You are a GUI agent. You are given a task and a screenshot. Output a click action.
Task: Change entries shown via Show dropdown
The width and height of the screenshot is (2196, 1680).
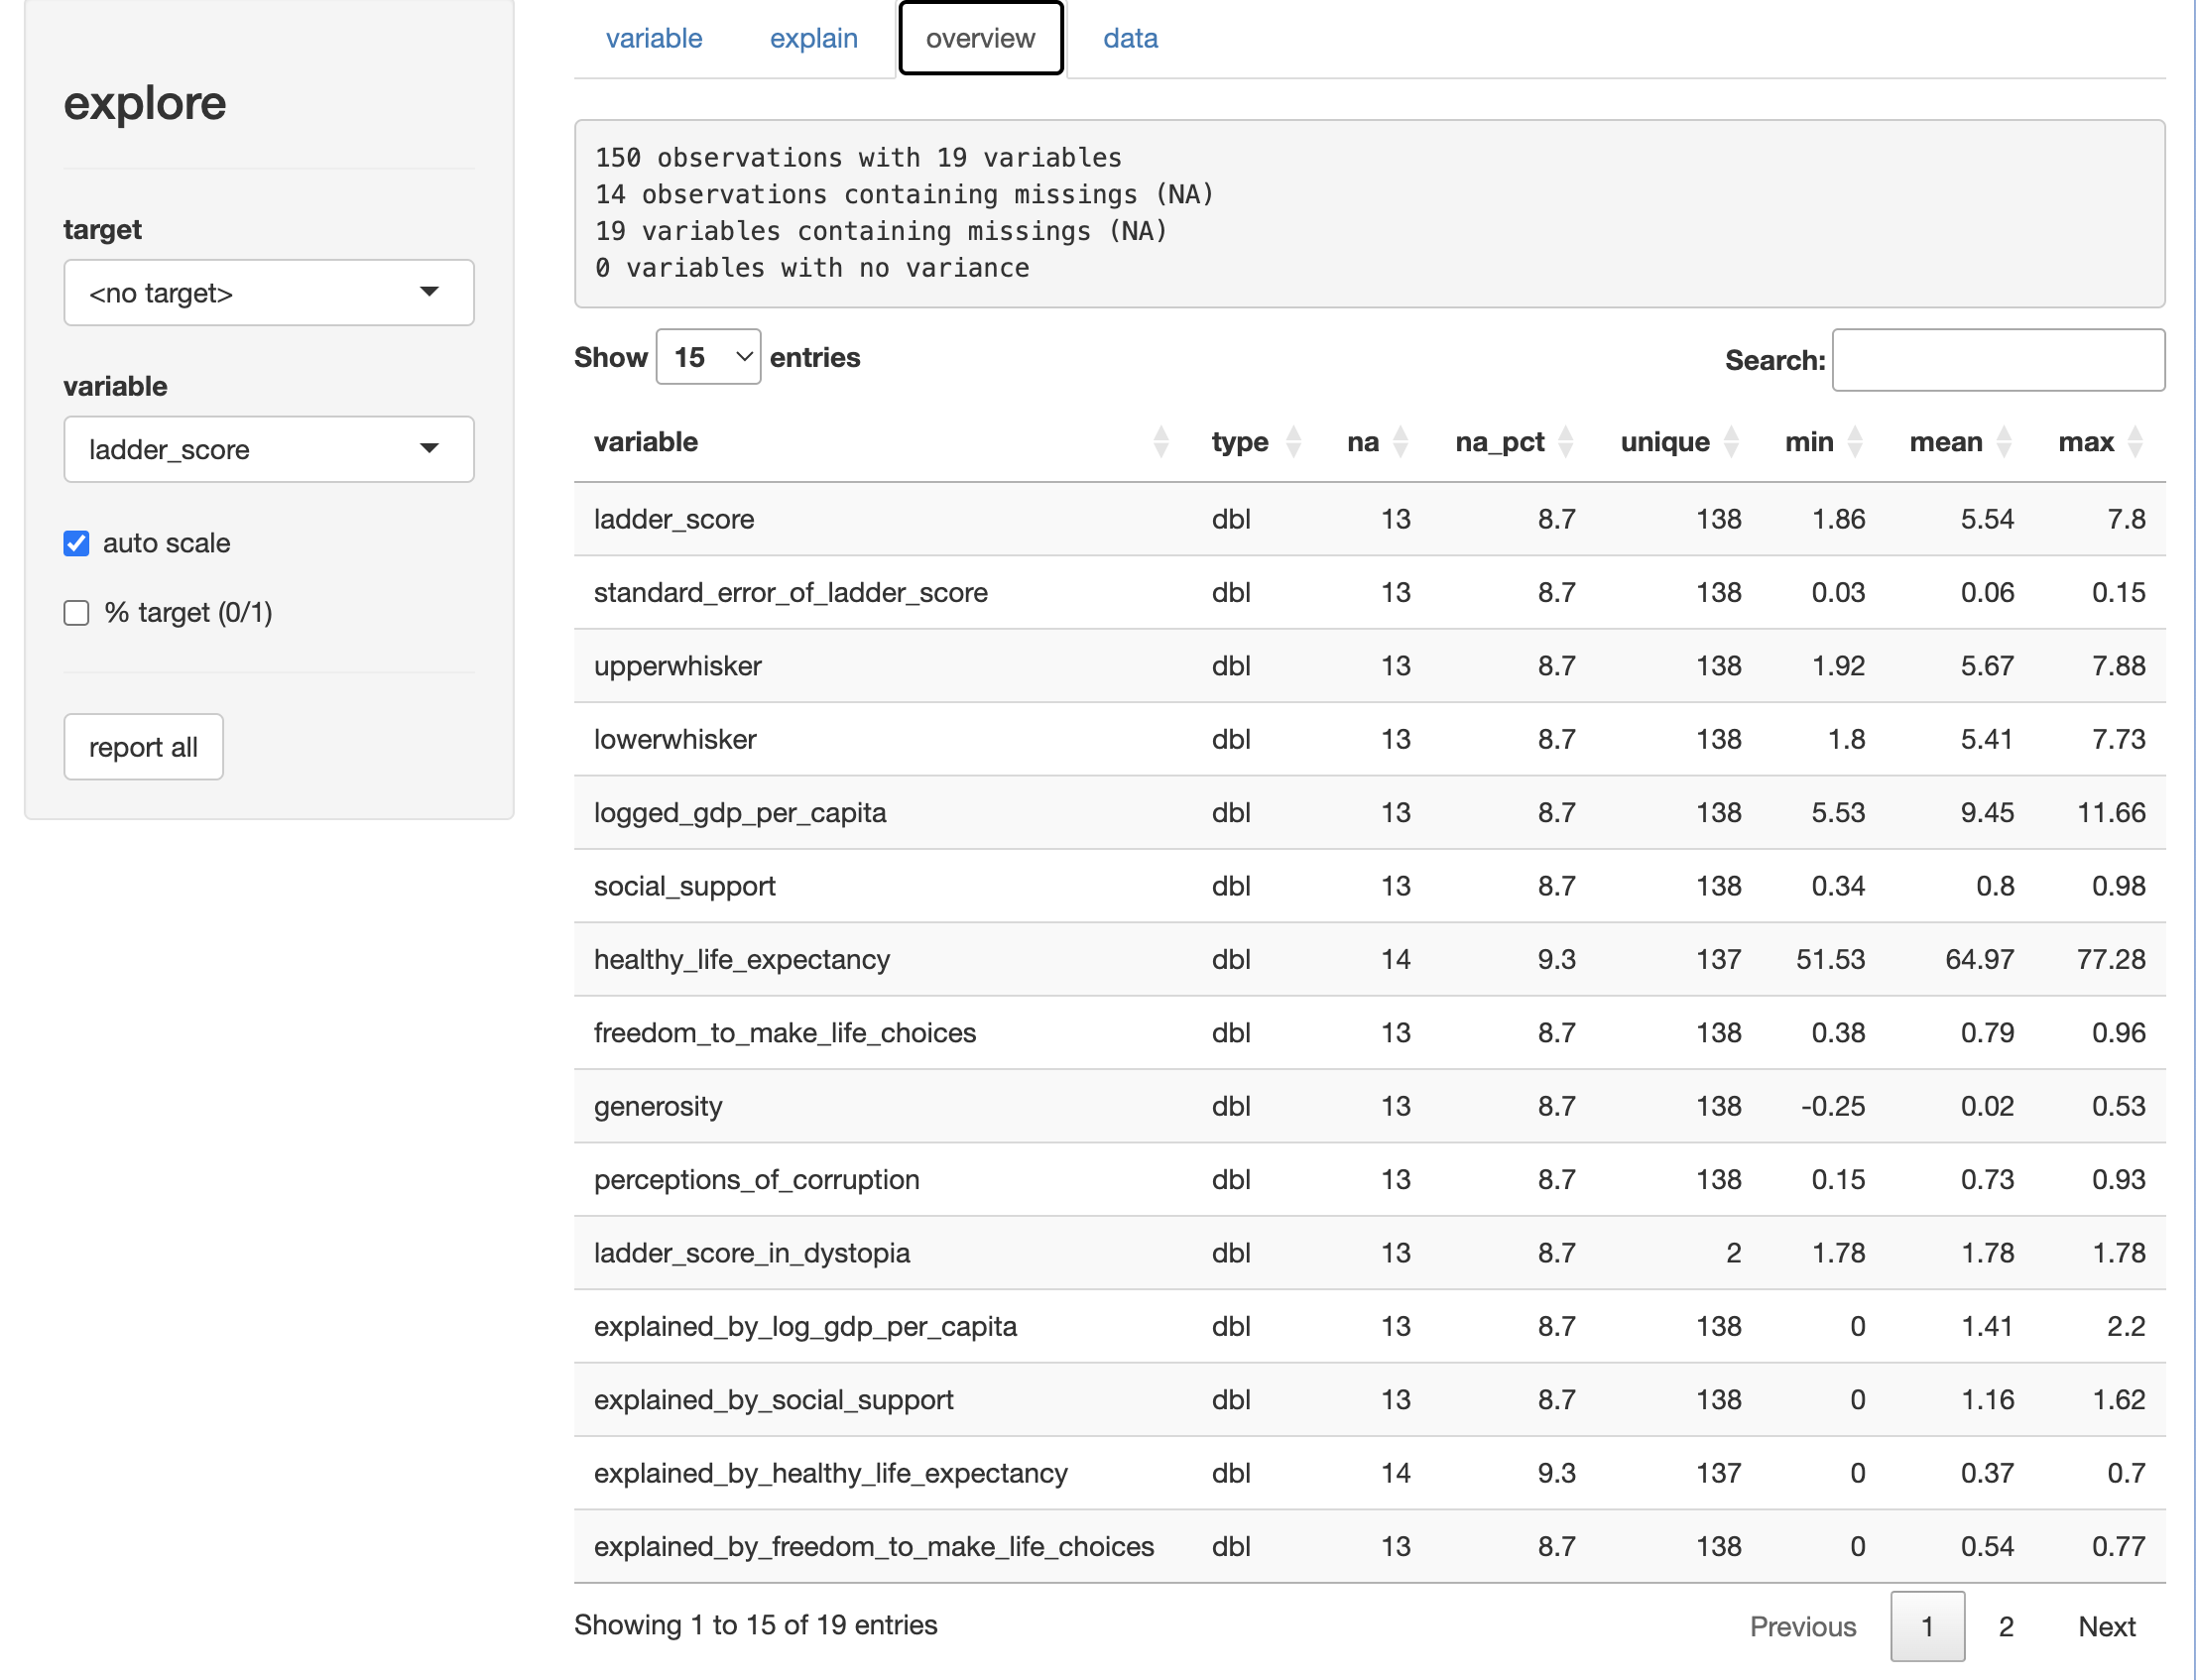[x=708, y=356]
